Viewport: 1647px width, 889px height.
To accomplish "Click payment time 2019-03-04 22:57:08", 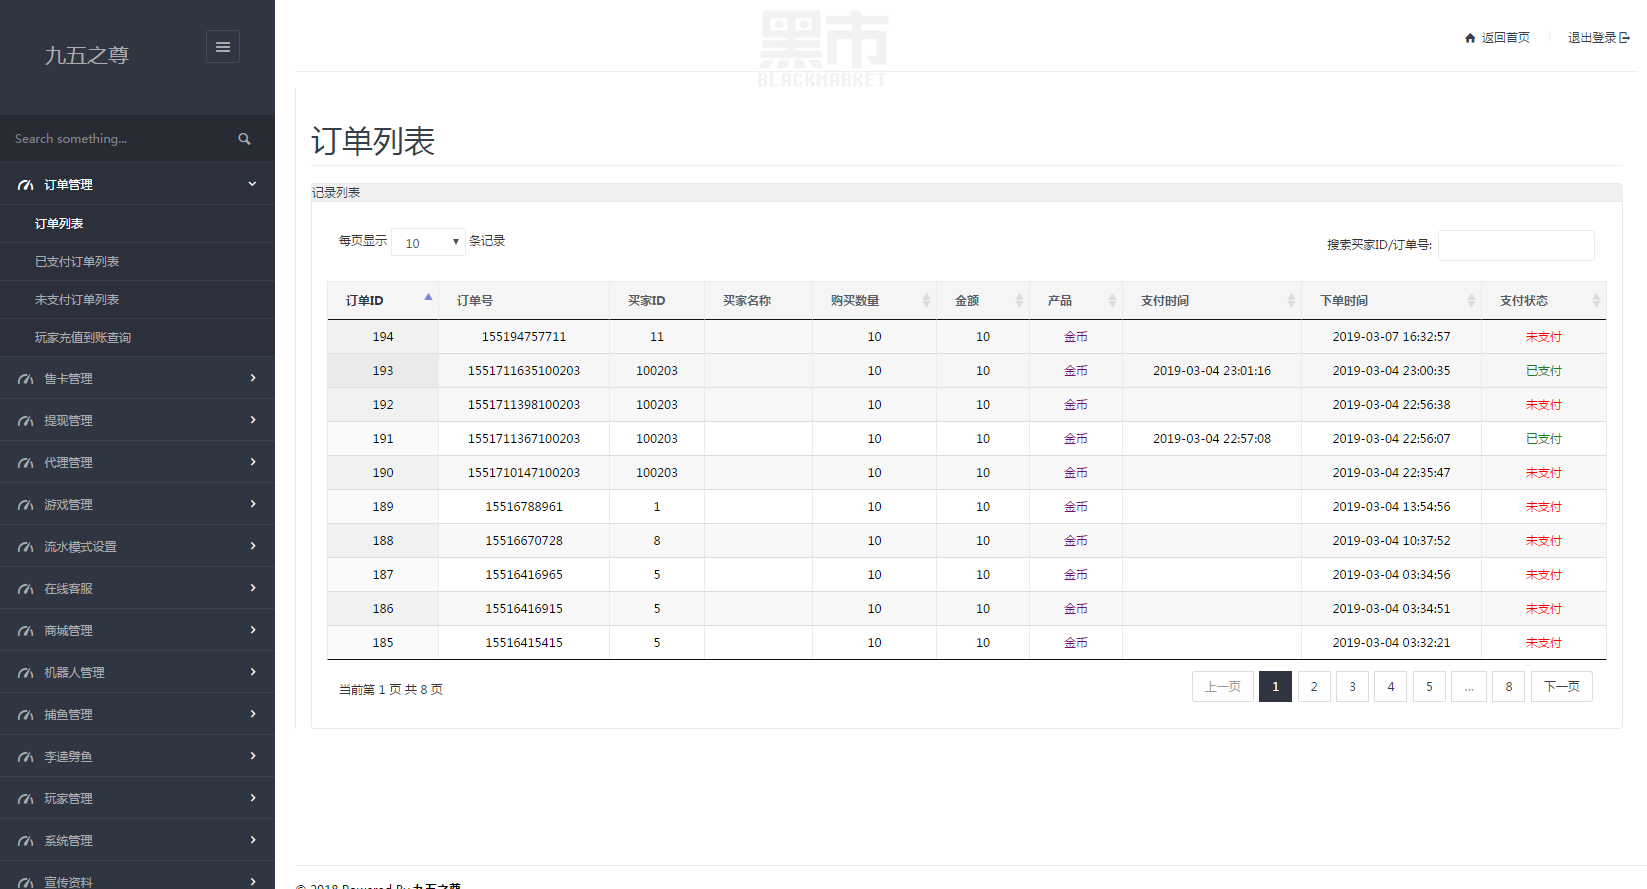I will (x=1212, y=439).
